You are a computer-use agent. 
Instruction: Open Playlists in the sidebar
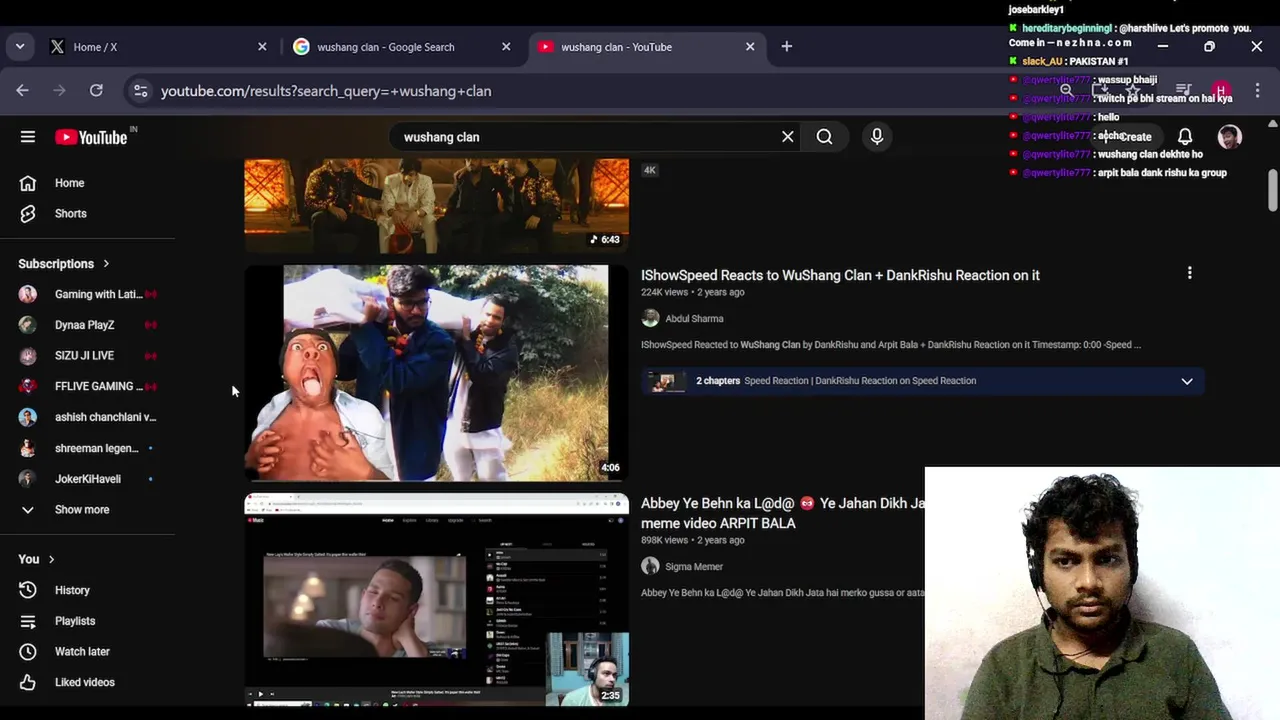pyautogui.click(x=75, y=621)
